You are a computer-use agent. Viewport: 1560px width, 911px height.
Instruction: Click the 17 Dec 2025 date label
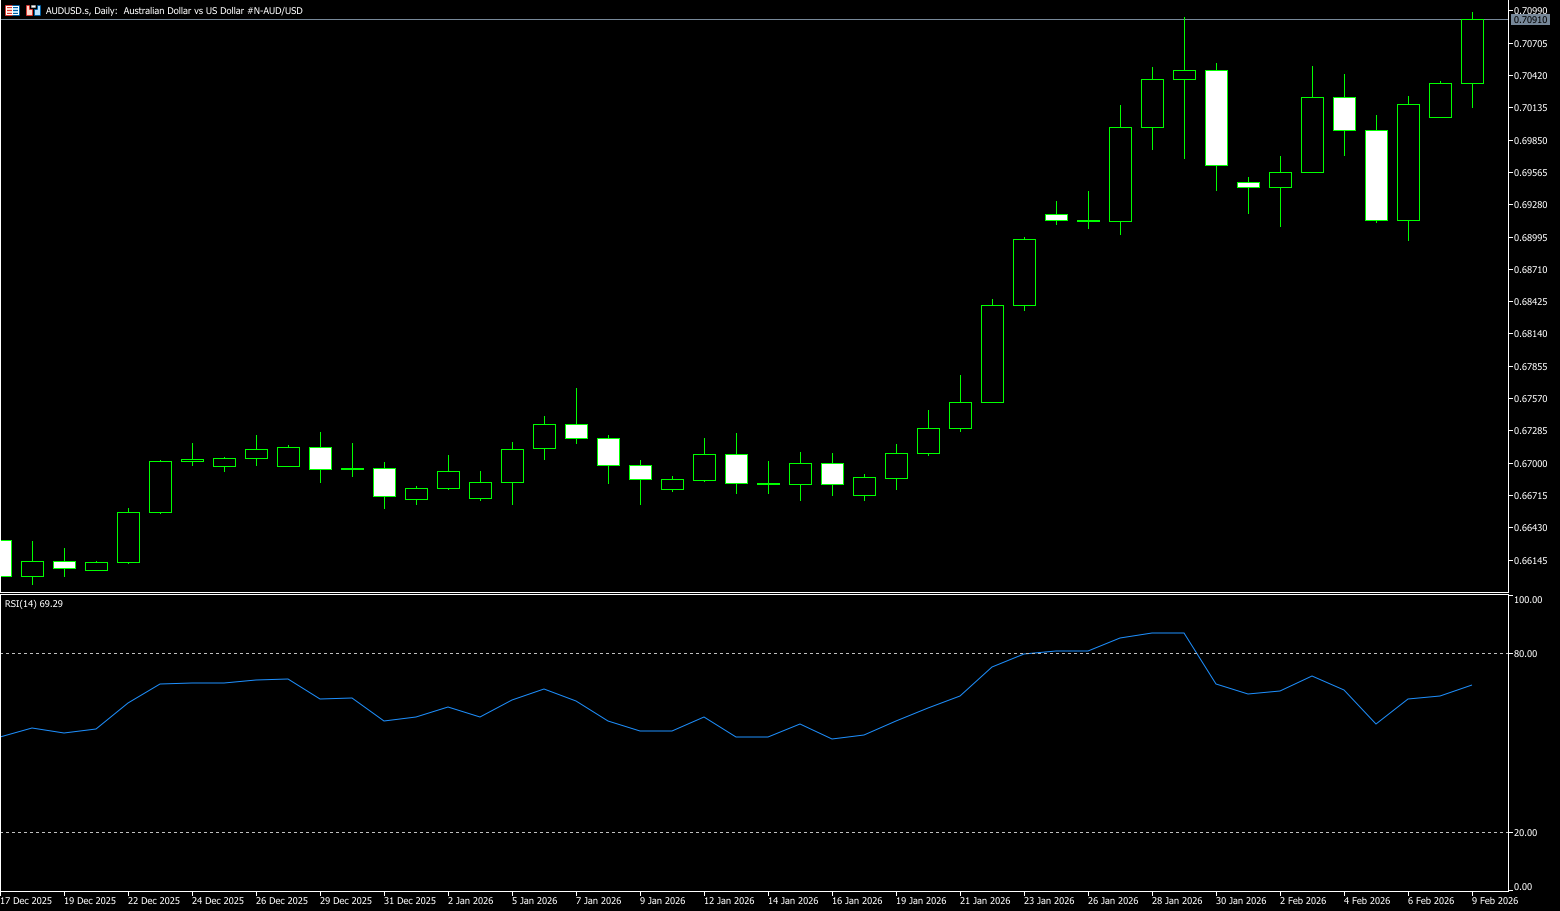pos(27,901)
